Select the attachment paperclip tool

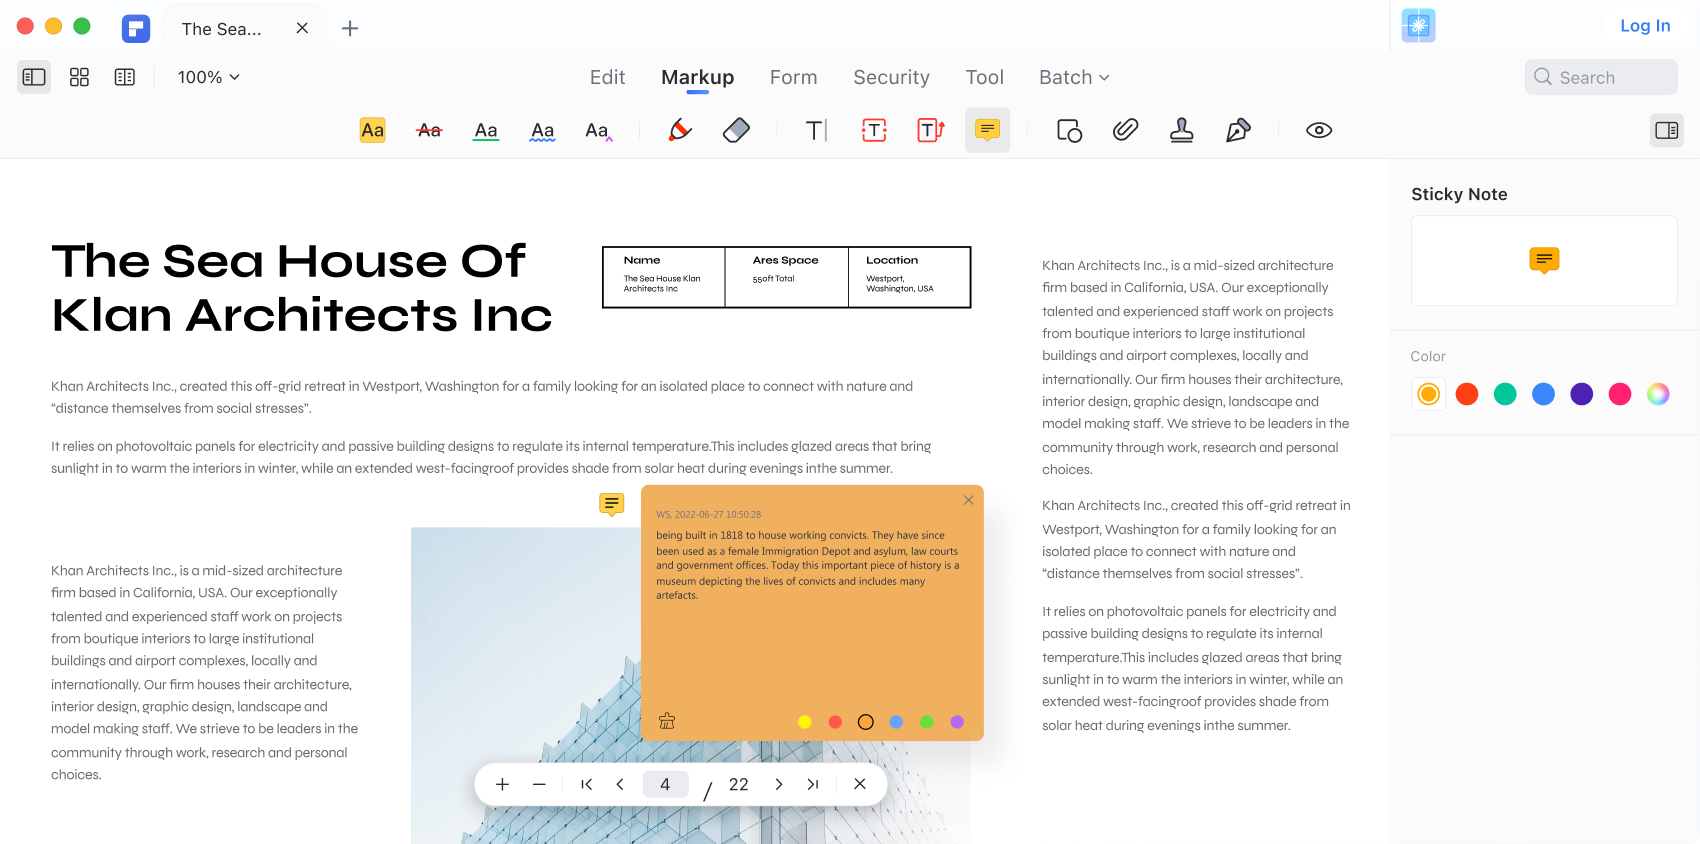click(1125, 130)
